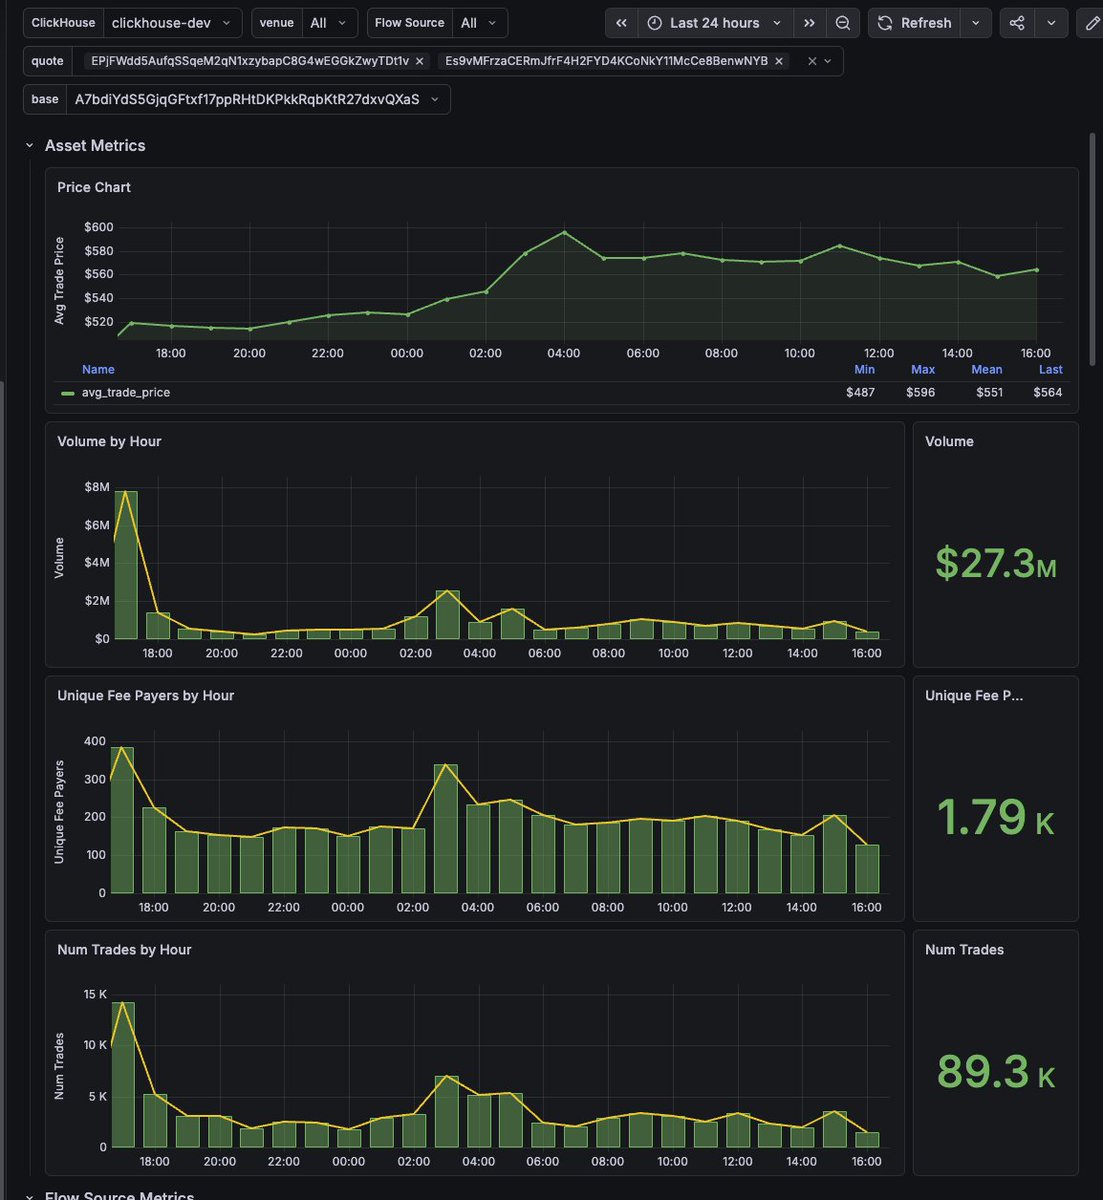Expand the quote variable dropdown chevron
Image resolution: width=1103 pixels, height=1200 pixels.
[828, 61]
